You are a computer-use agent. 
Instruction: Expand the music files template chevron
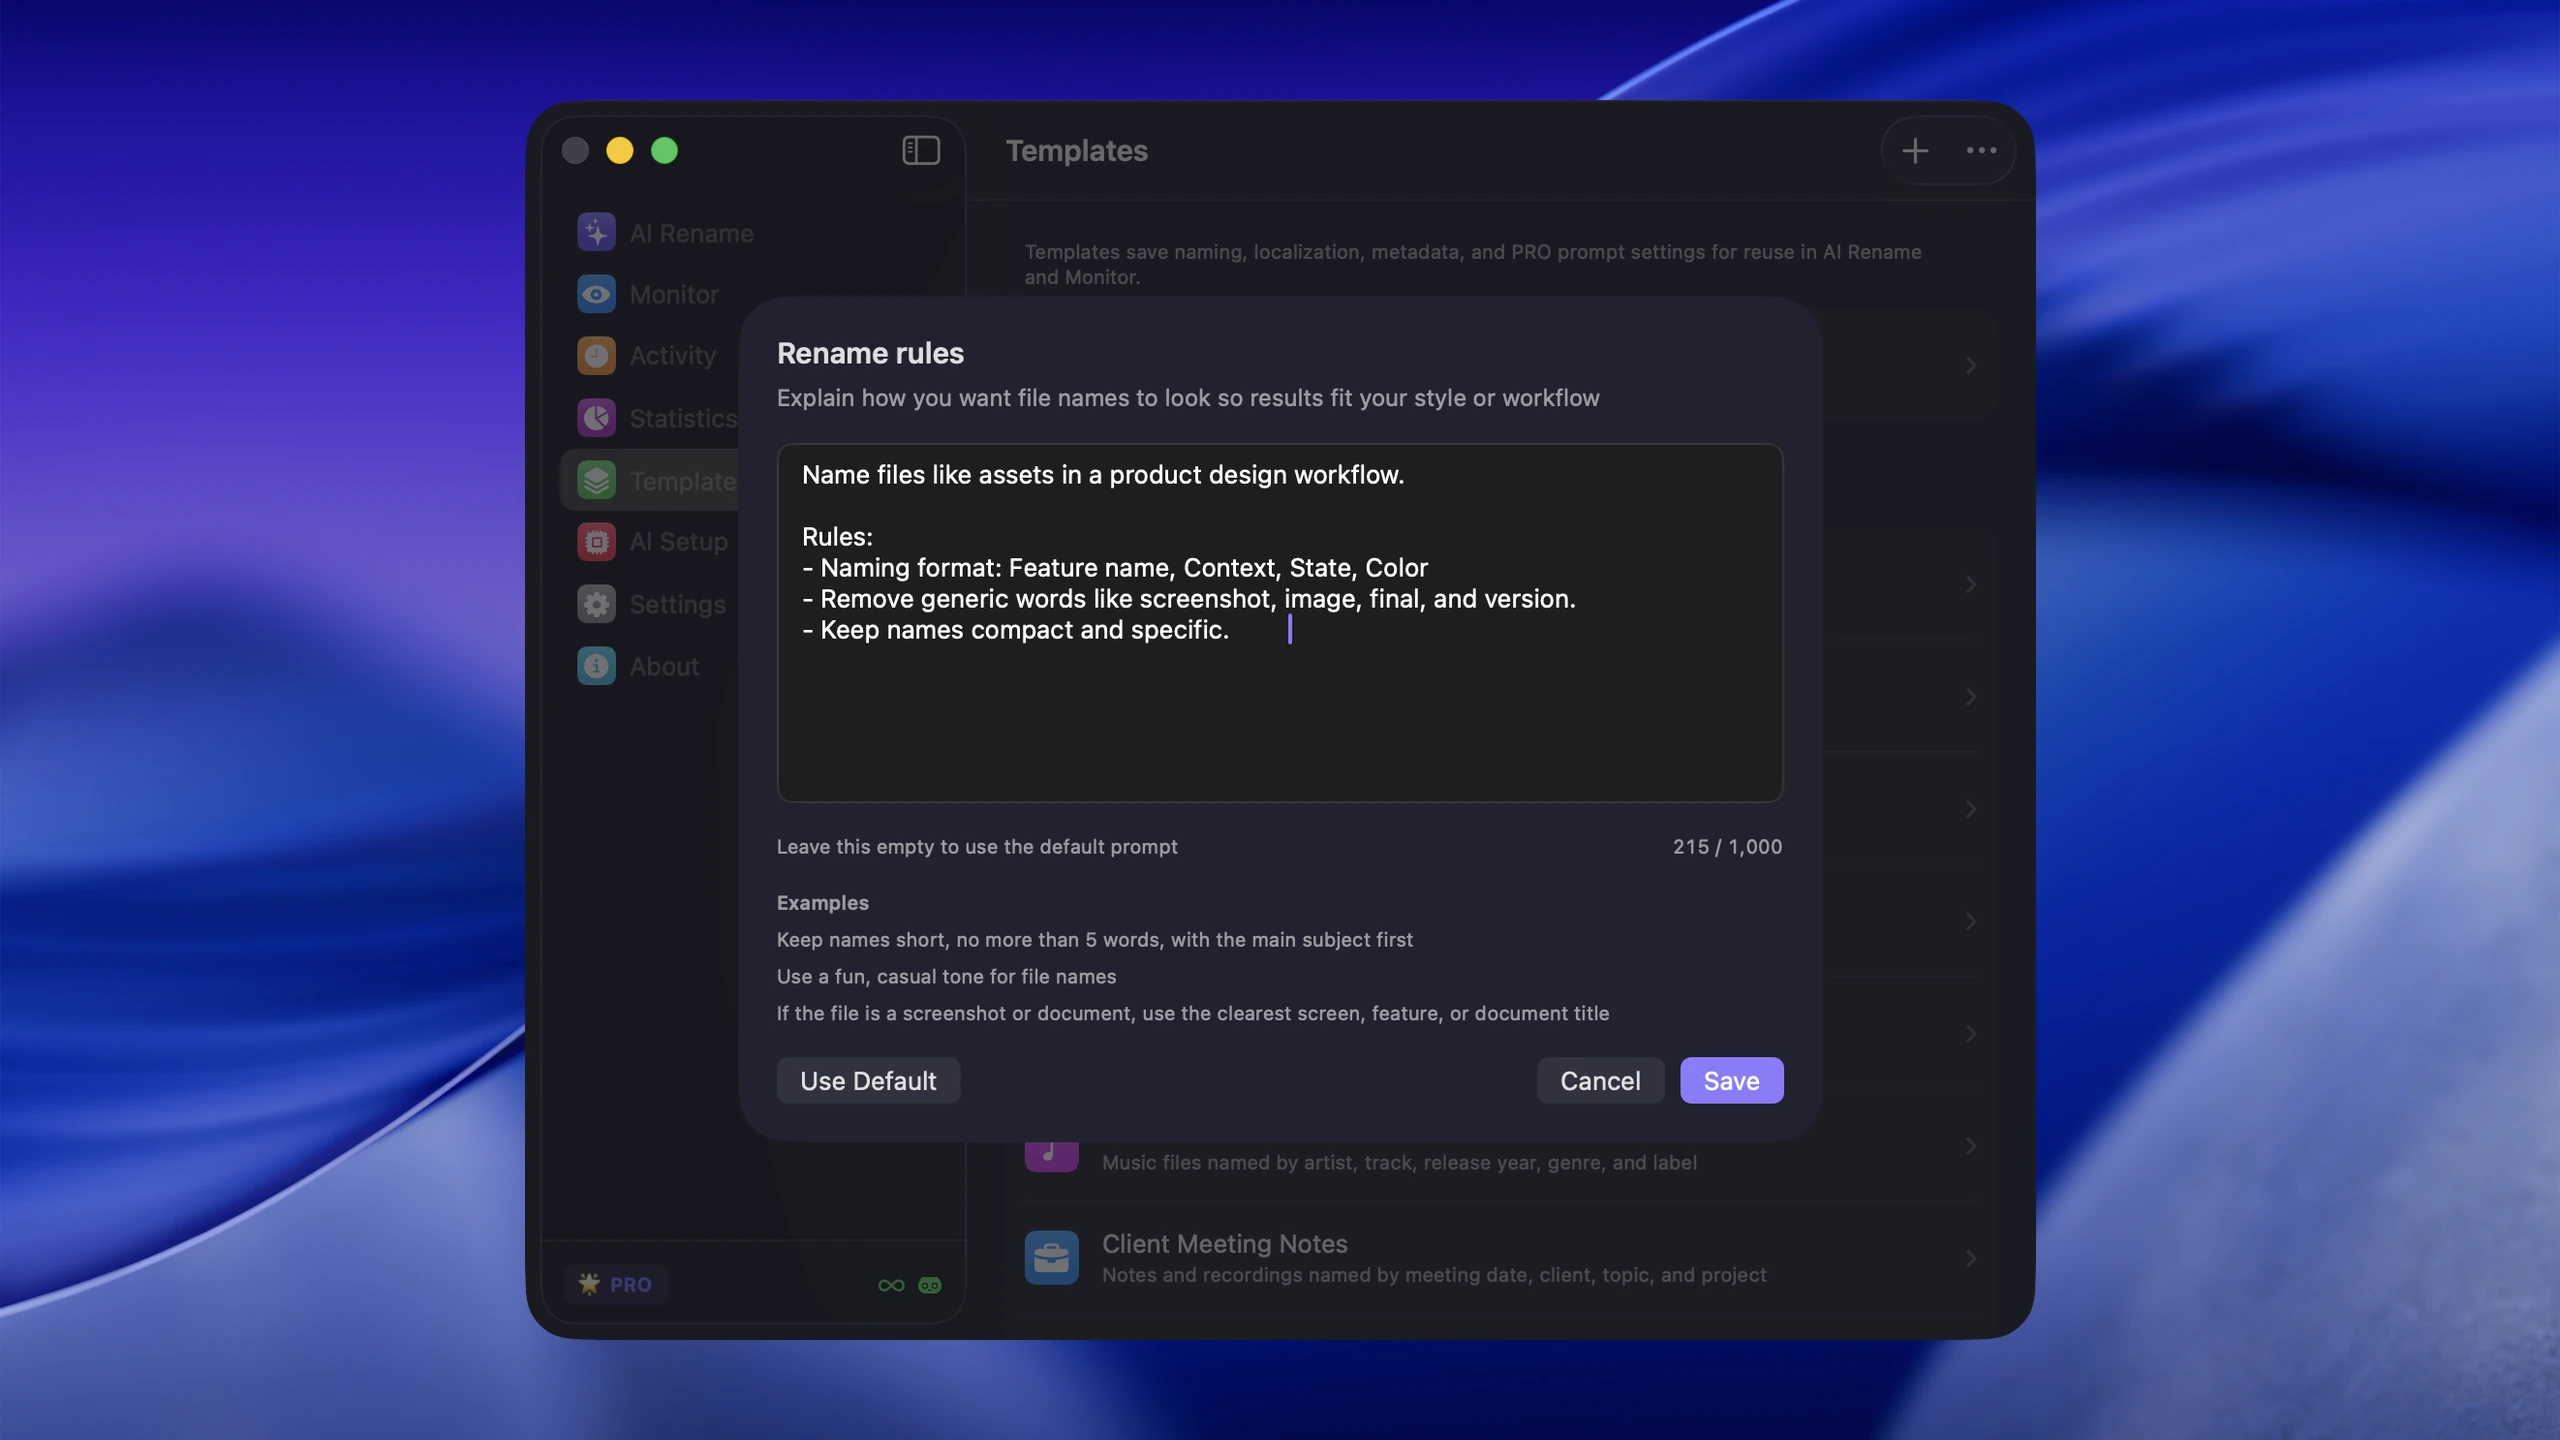tap(1970, 1146)
